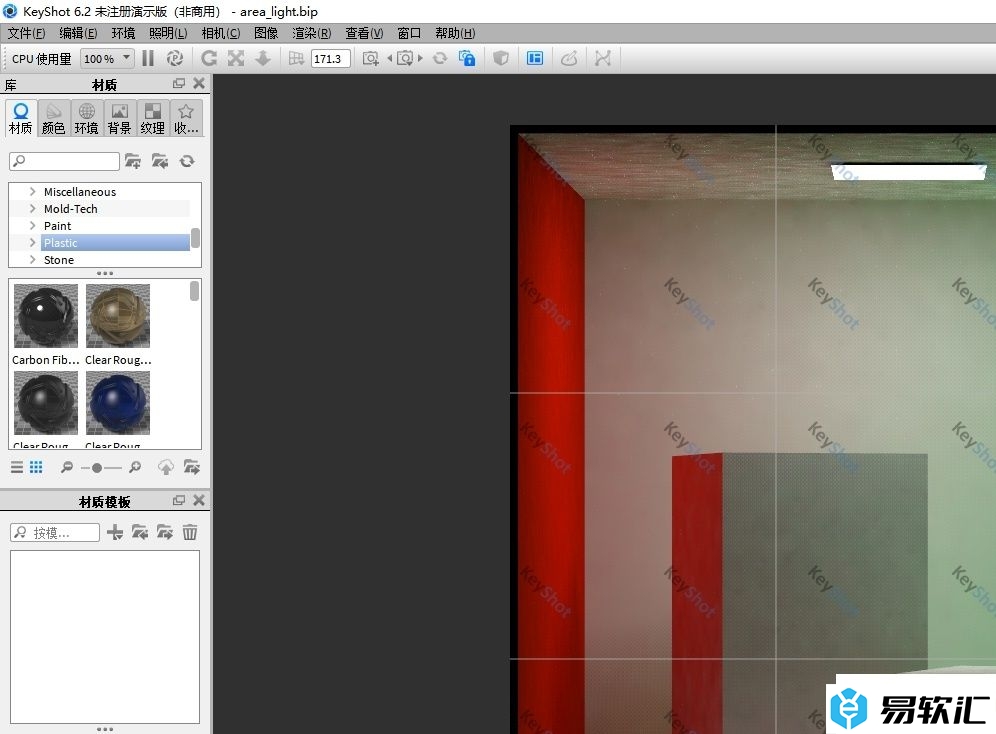The image size is (996, 734).
Task: Toggle the blue panel layout icon
Action: [535, 58]
